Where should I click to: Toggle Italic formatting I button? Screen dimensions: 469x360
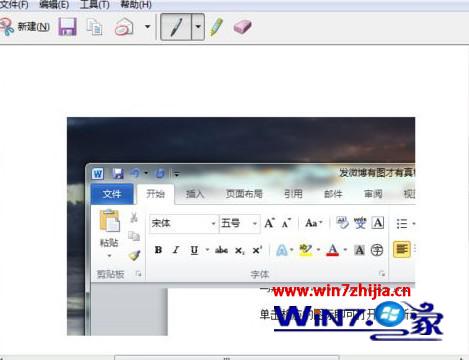pyautogui.click(x=176, y=250)
